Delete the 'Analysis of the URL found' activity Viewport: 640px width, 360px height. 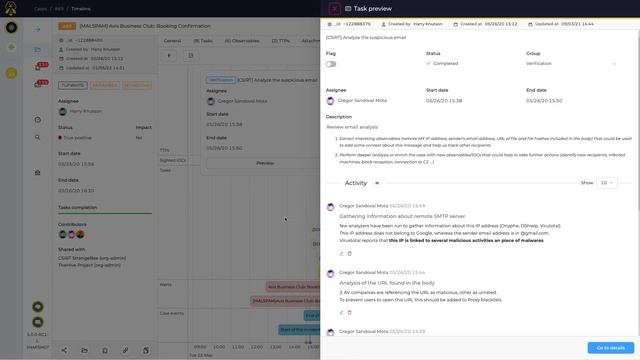(x=349, y=312)
